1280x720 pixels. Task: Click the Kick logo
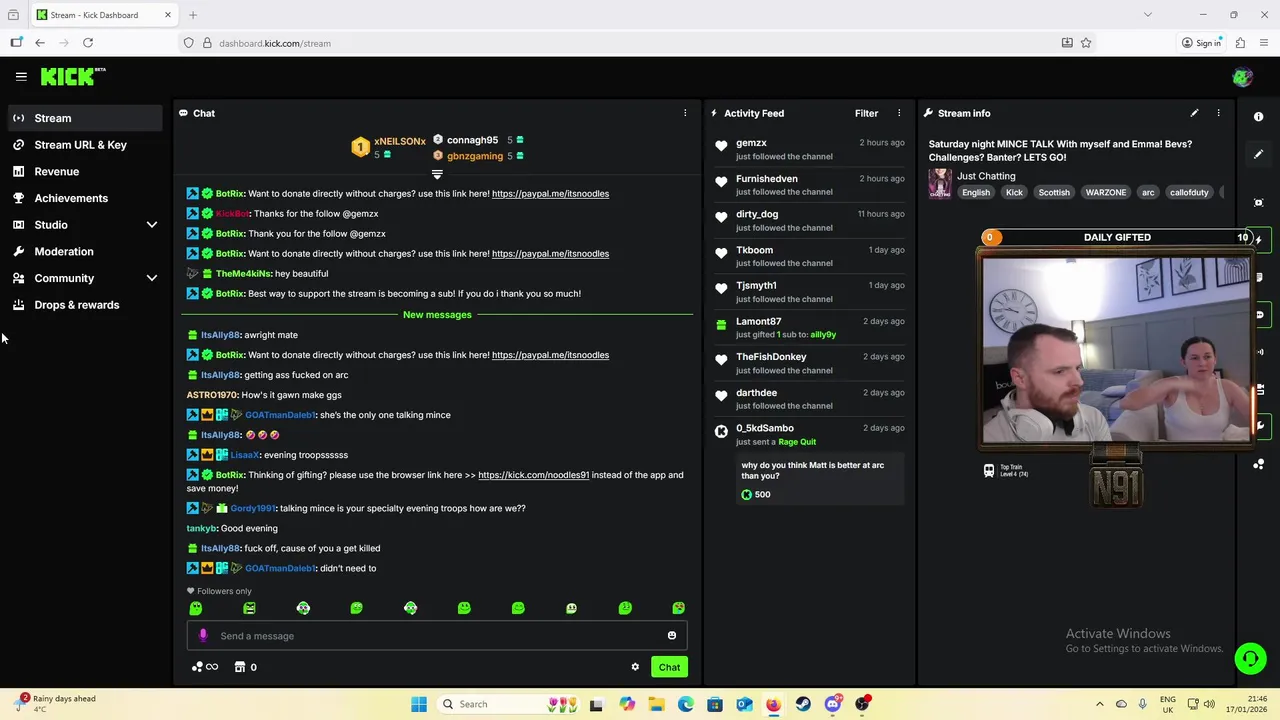click(73, 76)
